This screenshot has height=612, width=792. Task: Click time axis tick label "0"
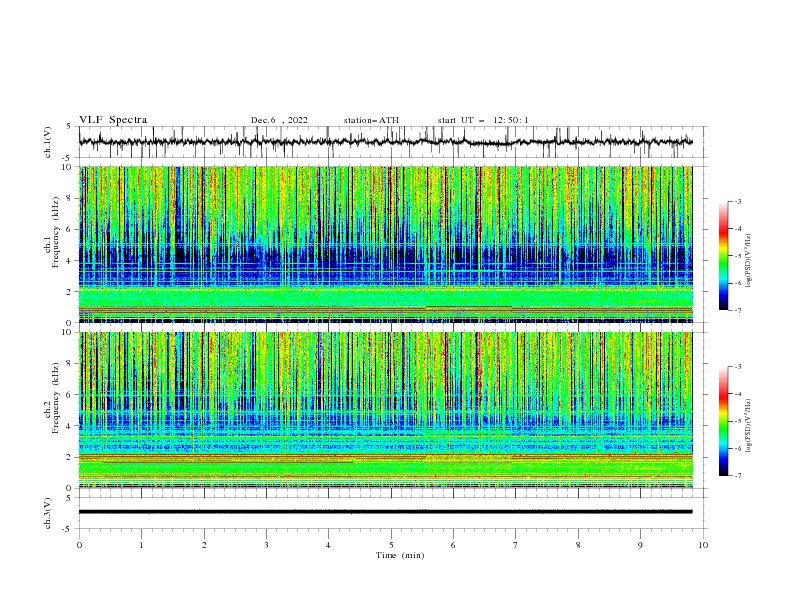(79, 545)
